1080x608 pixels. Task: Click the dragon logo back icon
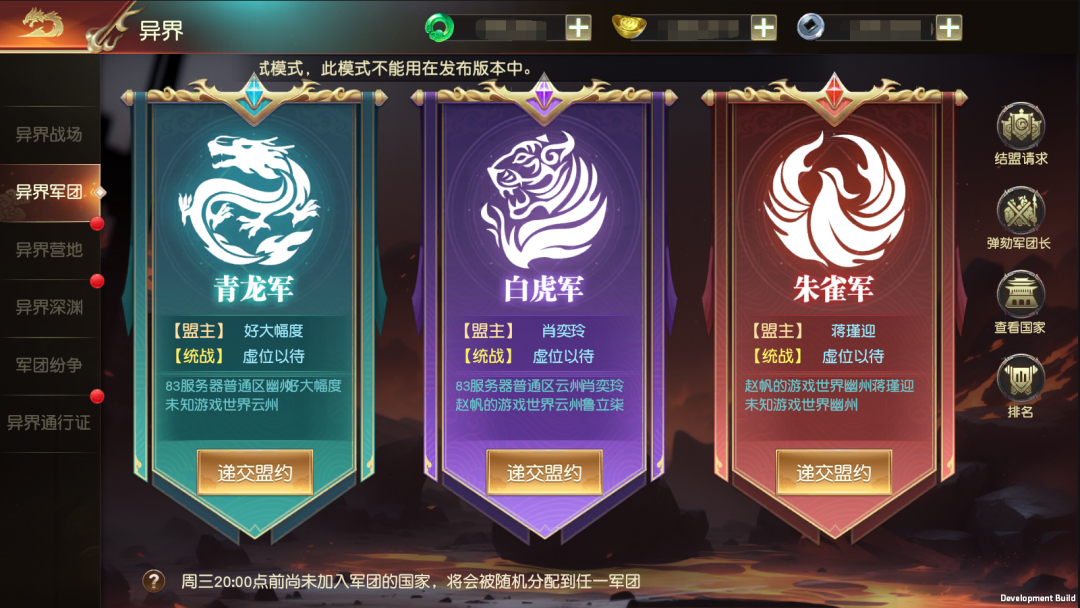click(x=43, y=24)
